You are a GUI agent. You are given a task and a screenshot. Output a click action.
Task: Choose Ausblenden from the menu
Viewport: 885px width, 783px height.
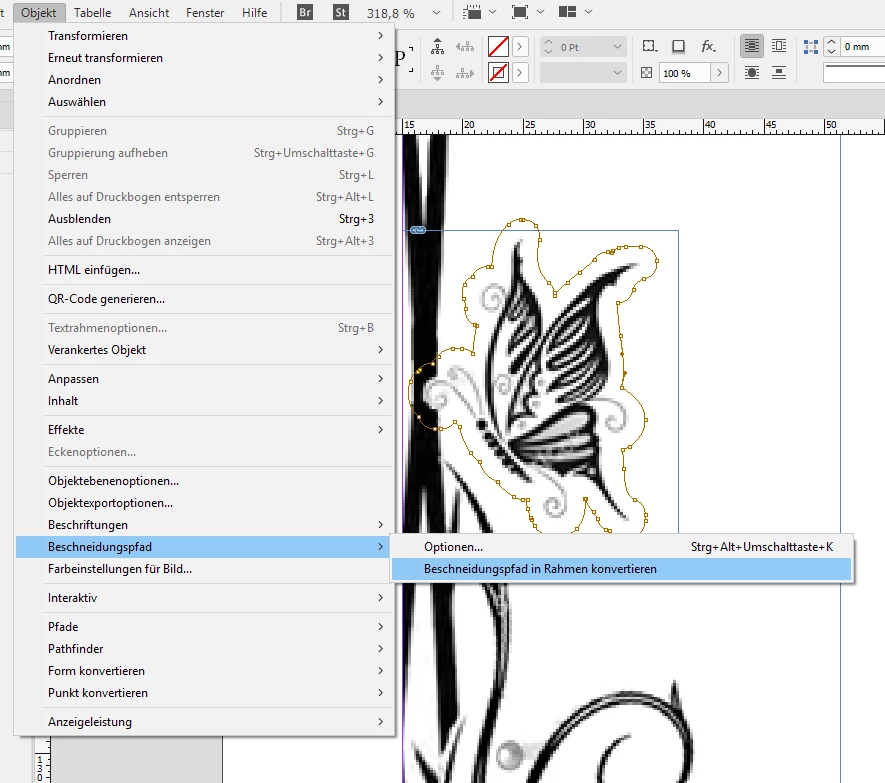coord(204,218)
